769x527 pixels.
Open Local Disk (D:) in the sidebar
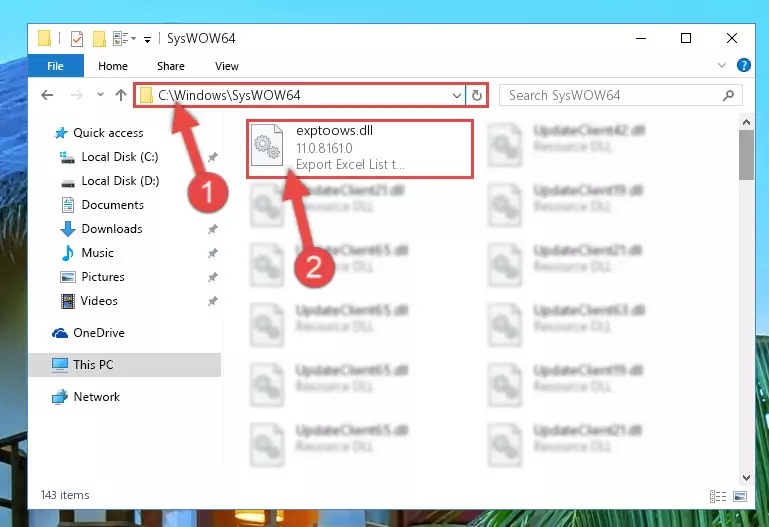pyautogui.click(x=120, y=181)
